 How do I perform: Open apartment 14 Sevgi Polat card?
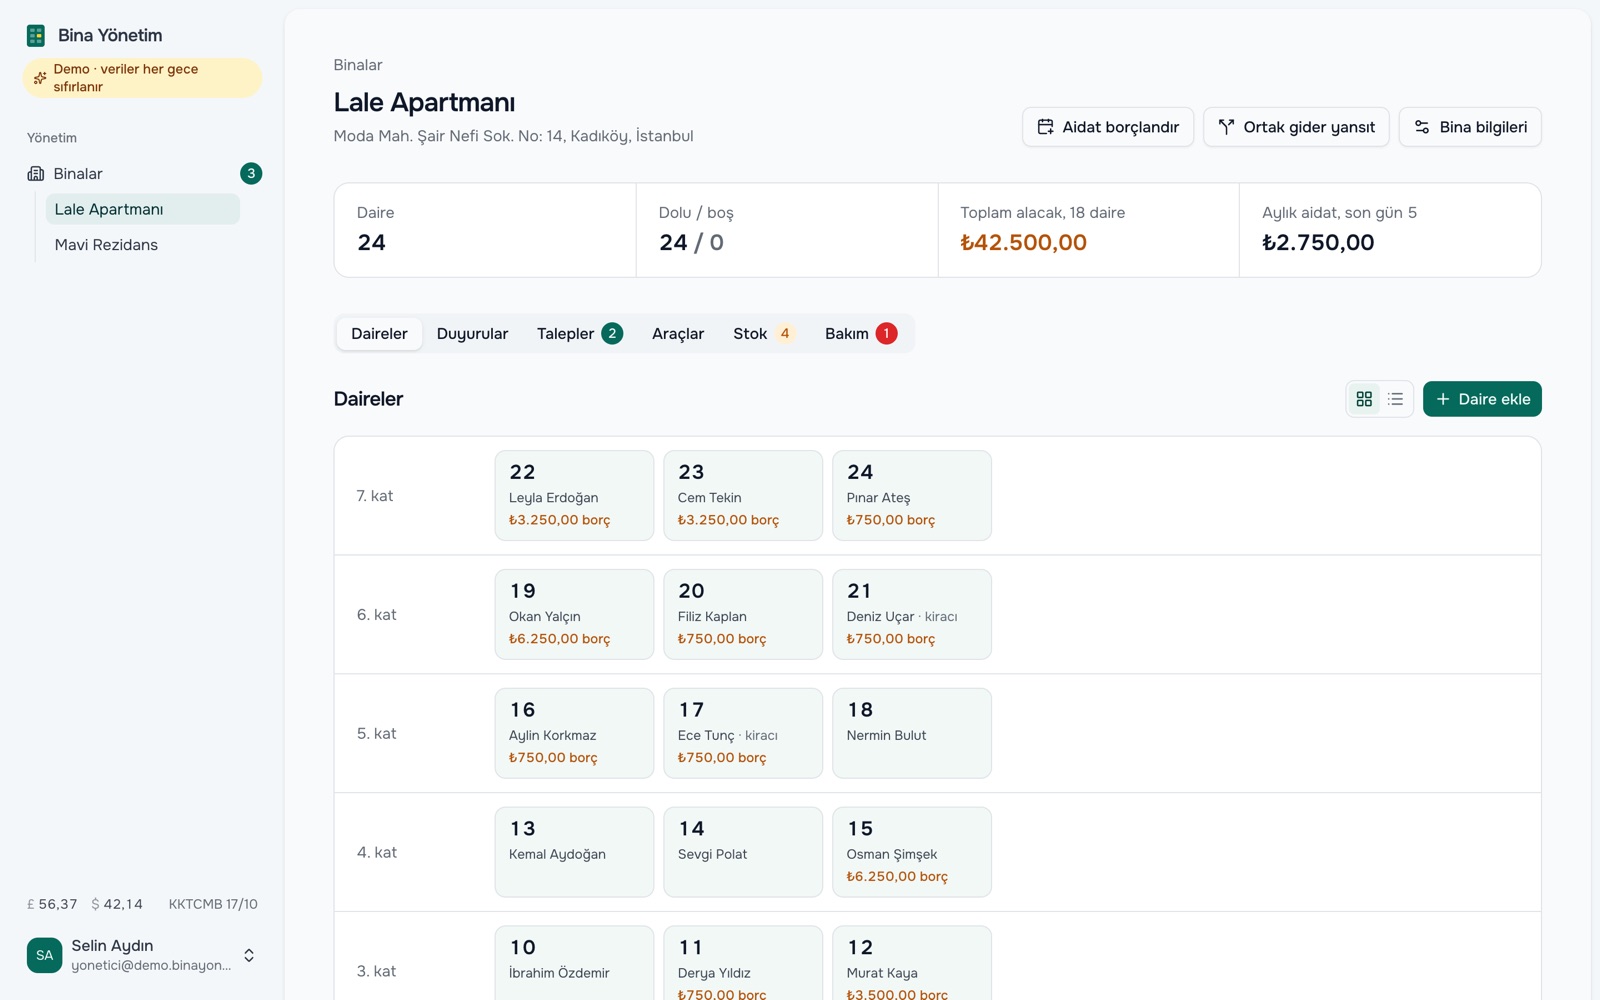743,852
